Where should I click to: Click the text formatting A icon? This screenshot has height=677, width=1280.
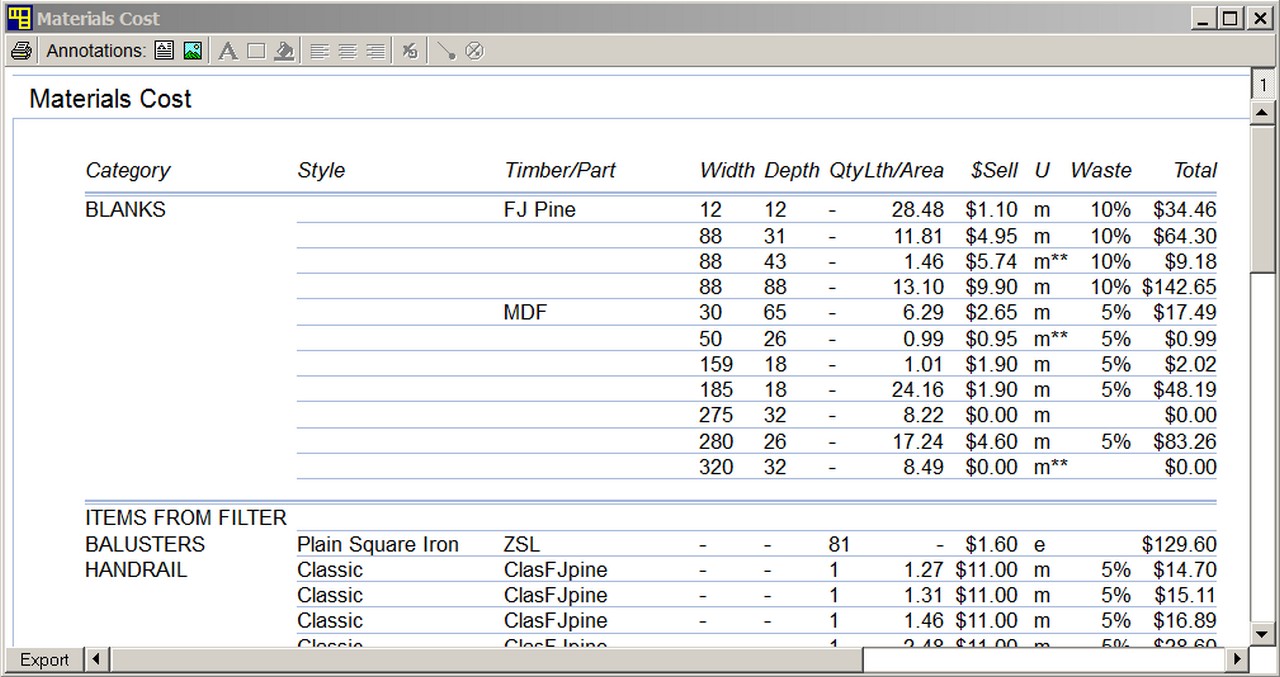point(227,50)
